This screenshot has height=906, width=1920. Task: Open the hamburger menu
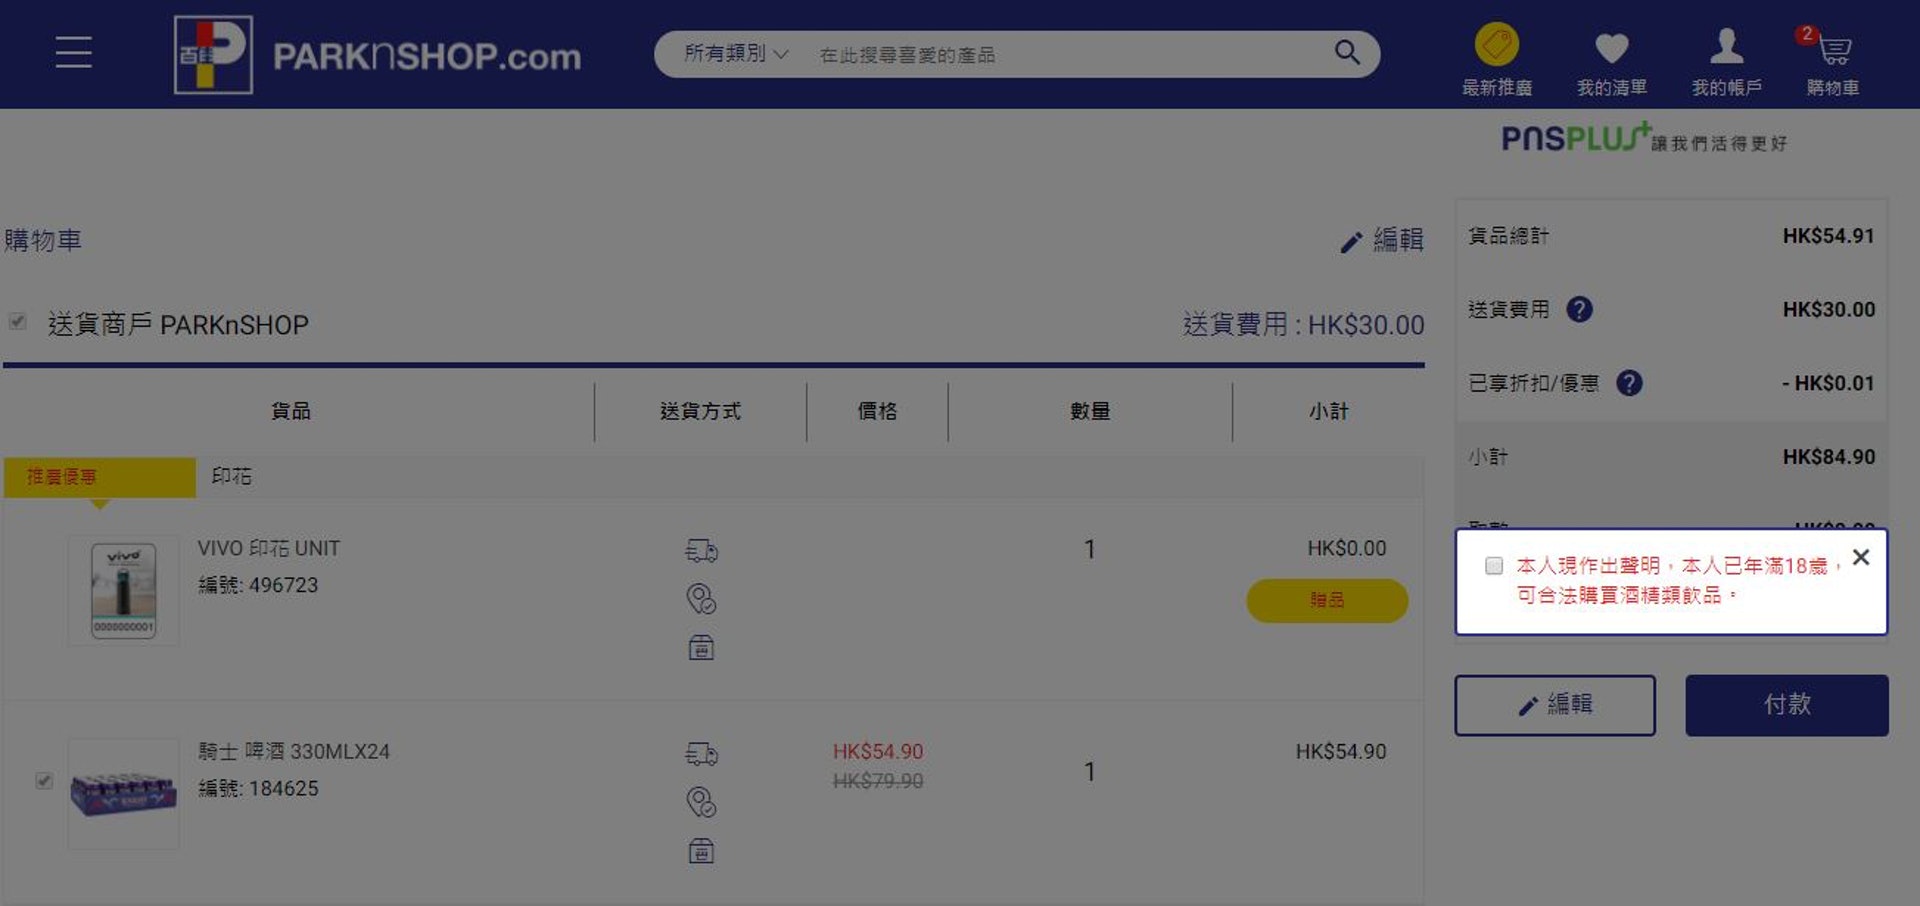click(73, 52)
